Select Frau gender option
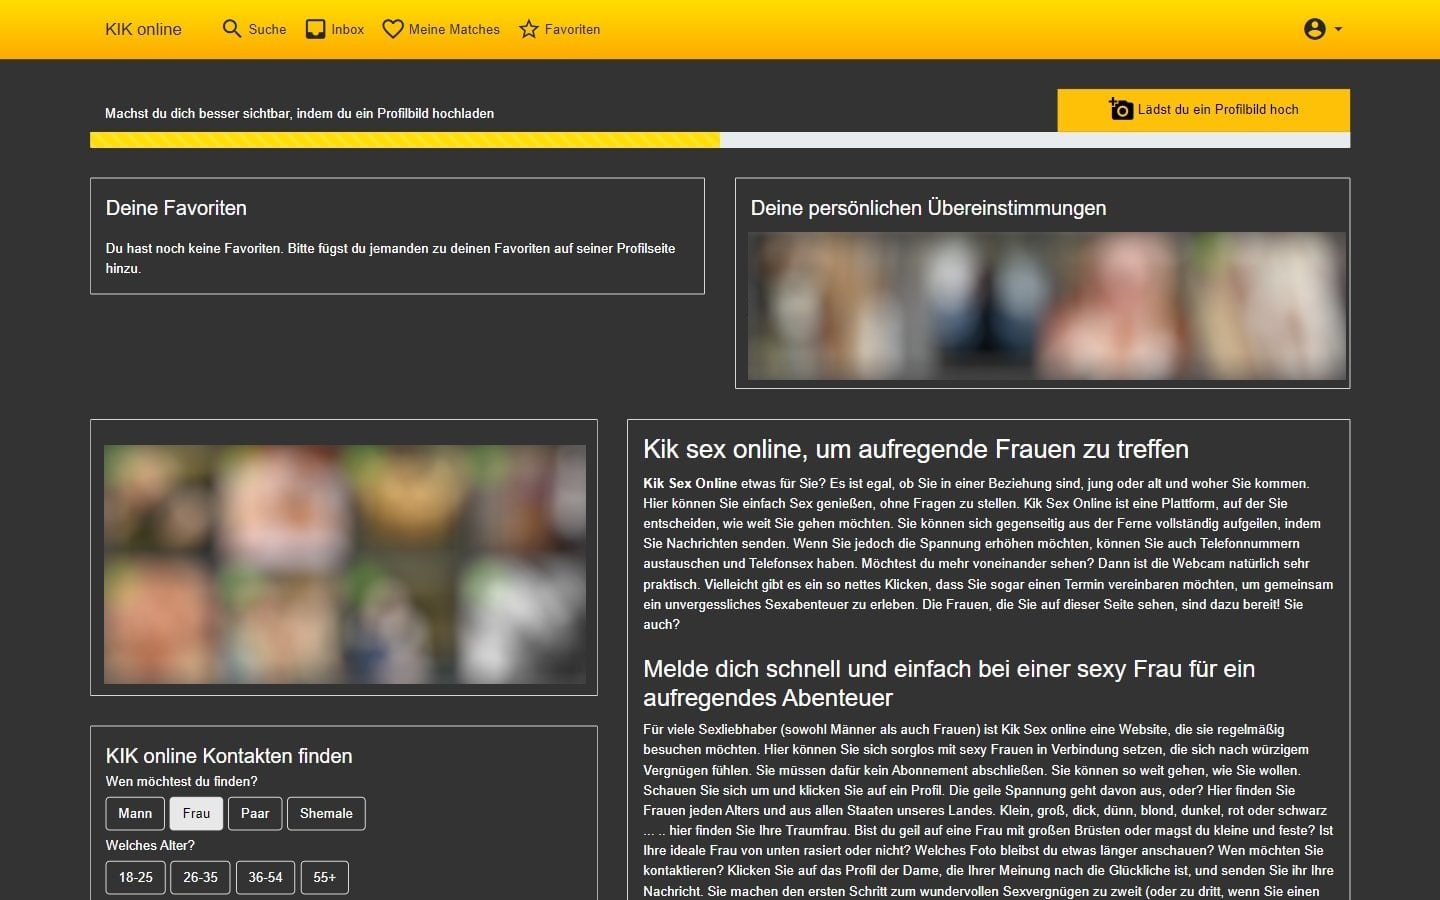Screen dimensions: 1440x900 (196, 813)
